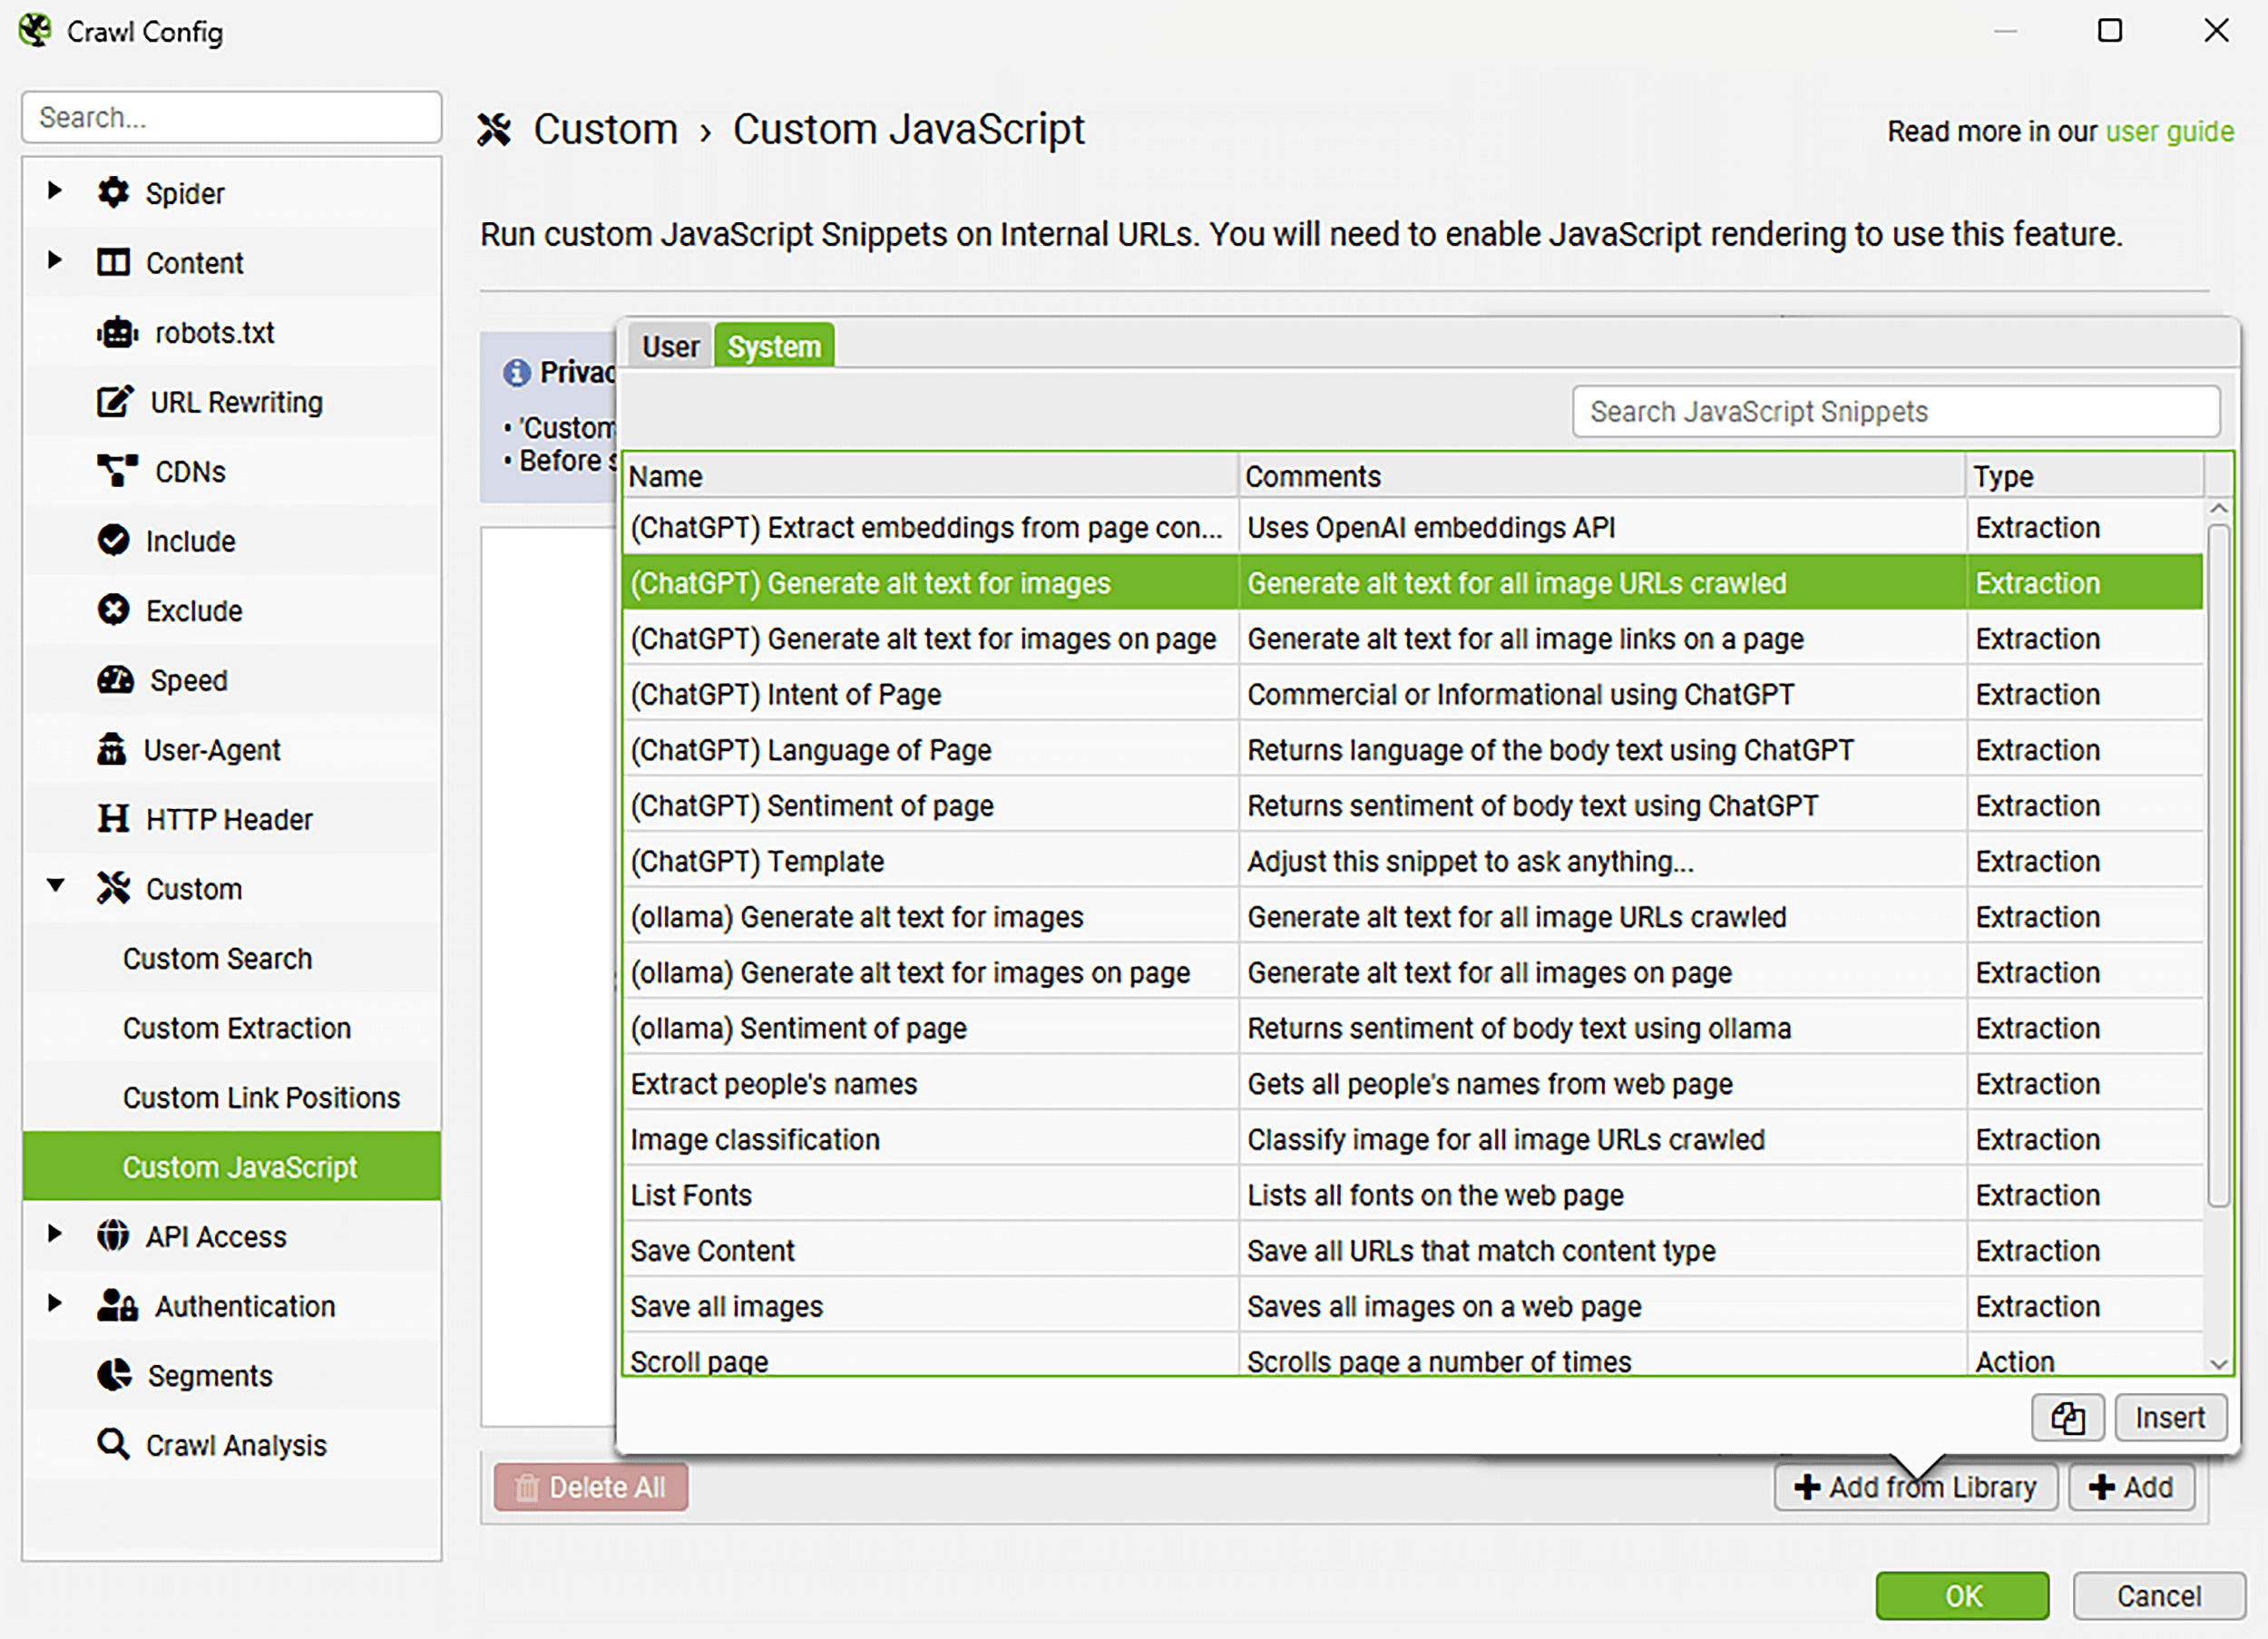Image resolution: width=2268 pixels, height=1639 pixels.
Task: Focus the sidebar Search field
Action: tap(232, 117)
